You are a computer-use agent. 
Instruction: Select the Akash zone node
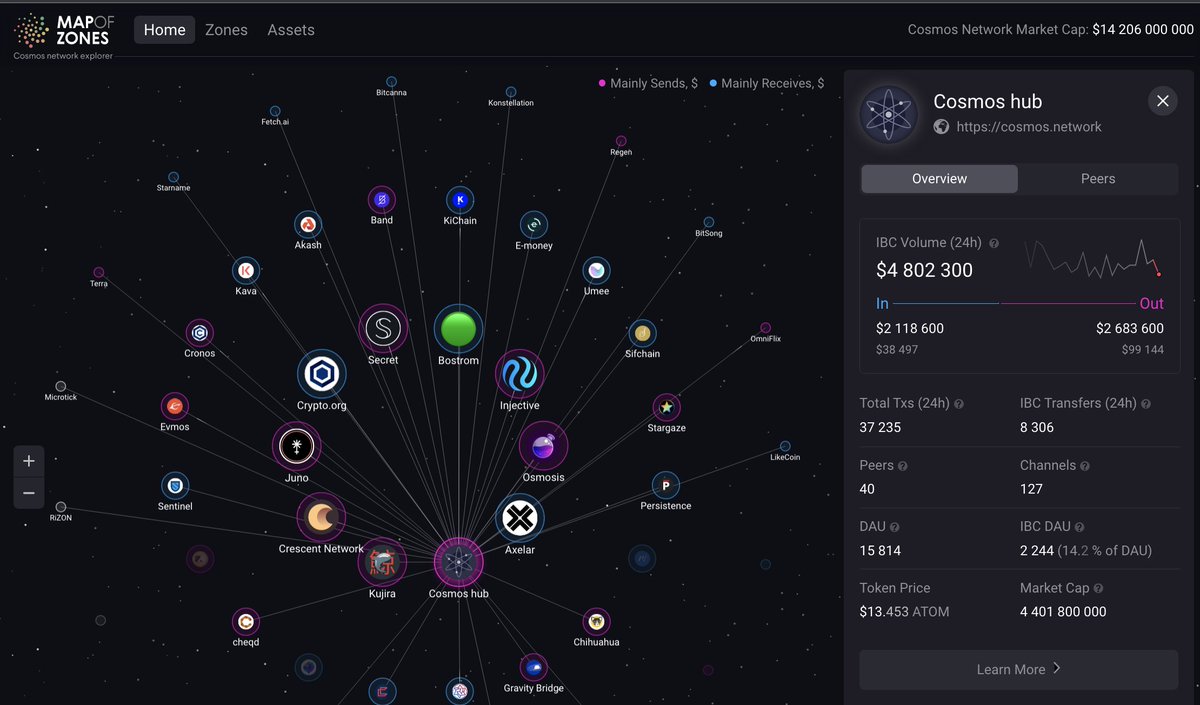click(x=308, y=225)
